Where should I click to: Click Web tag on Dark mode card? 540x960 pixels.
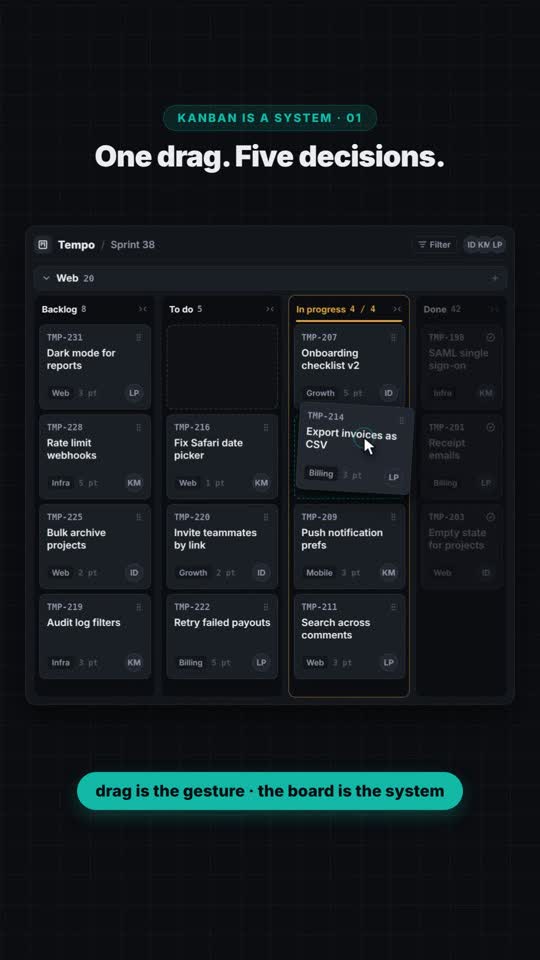(60, 393)
